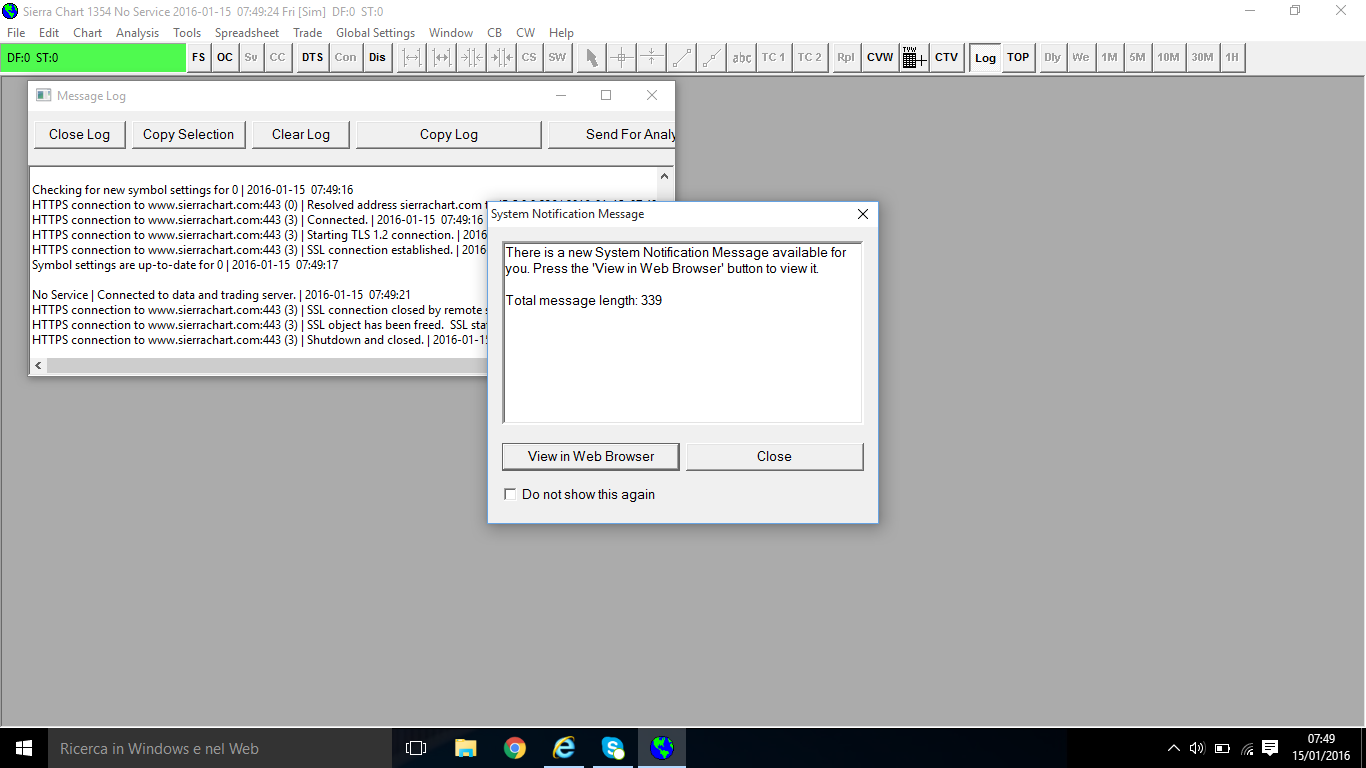Click the DTS toolbar button
Viewport: 1366px width, 768px height.
[x=313, y=57]
